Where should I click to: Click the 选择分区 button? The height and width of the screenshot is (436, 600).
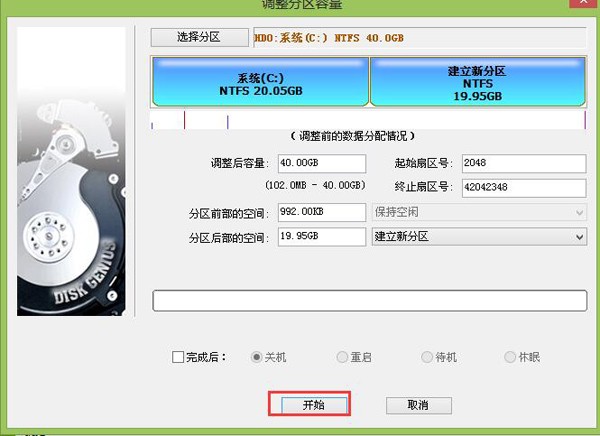(x=199, y=38)
